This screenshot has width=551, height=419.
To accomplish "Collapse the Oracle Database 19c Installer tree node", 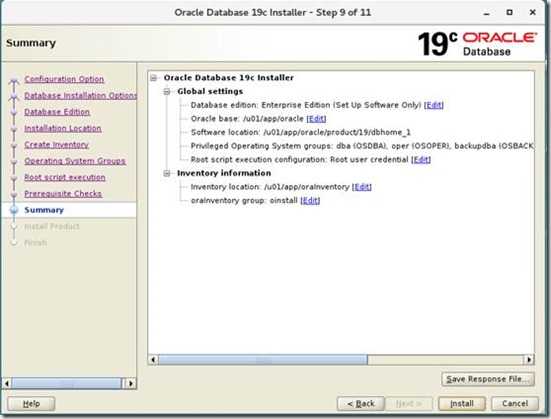I will click(154, 78).
